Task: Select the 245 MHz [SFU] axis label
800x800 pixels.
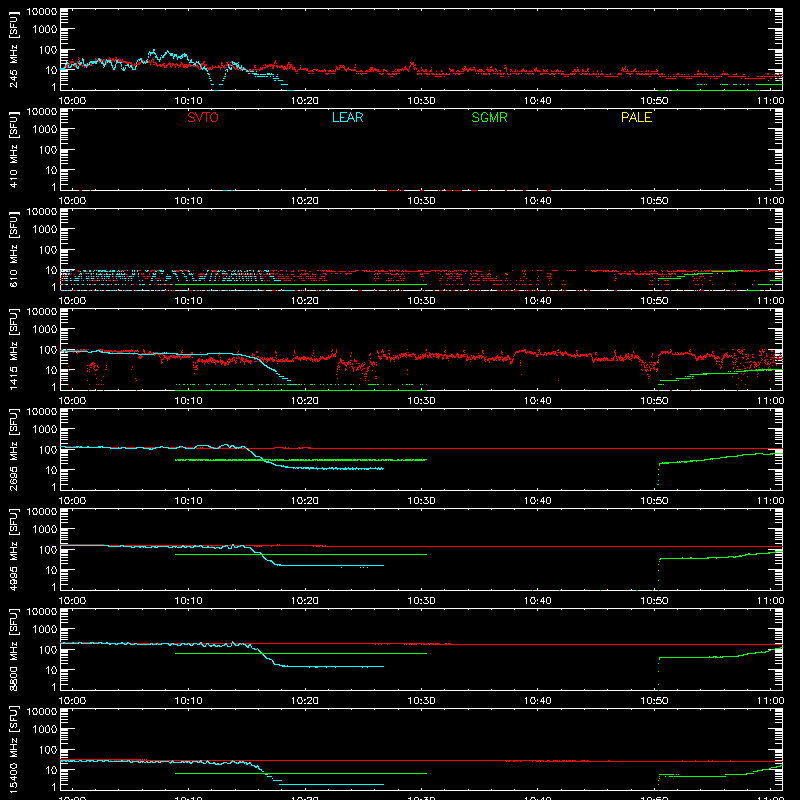Action: pos(14,50)
